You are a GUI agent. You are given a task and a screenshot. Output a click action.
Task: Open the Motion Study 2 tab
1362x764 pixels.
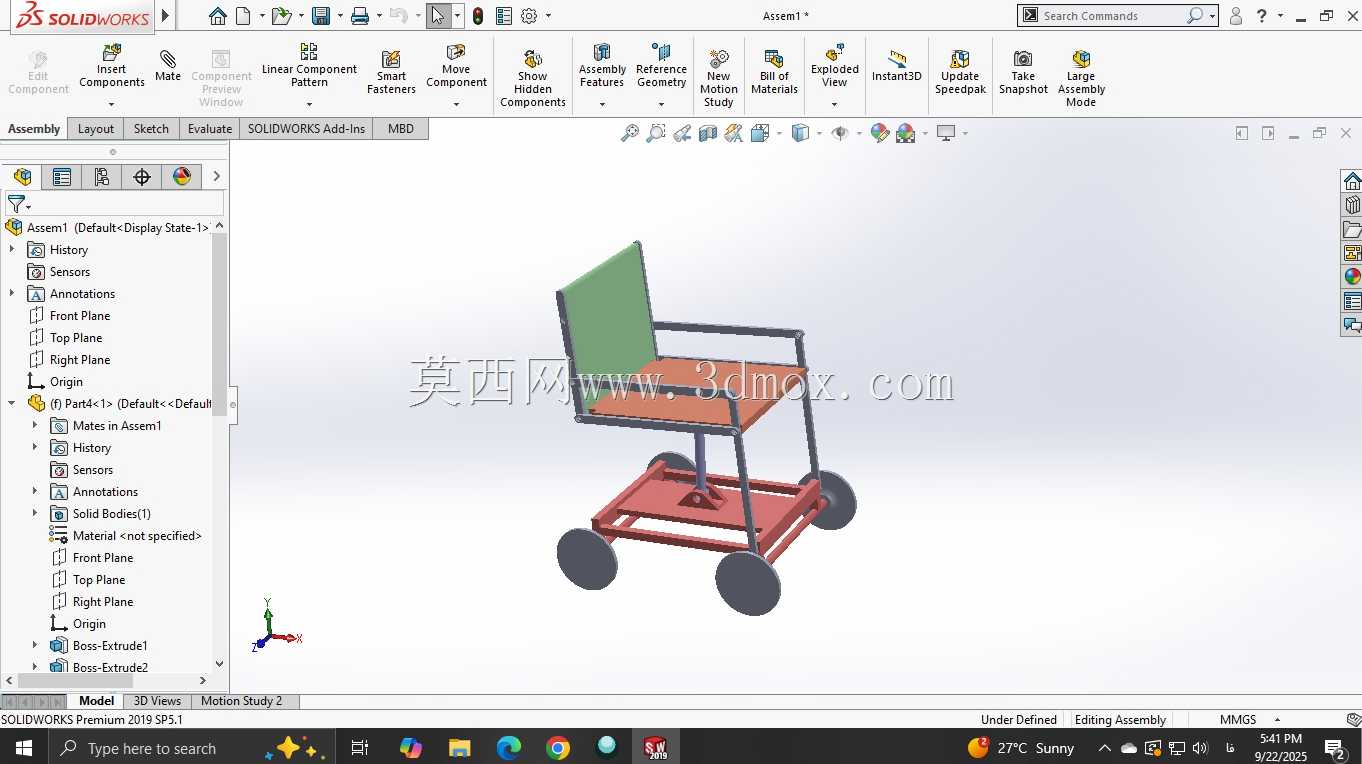point(242,701)
